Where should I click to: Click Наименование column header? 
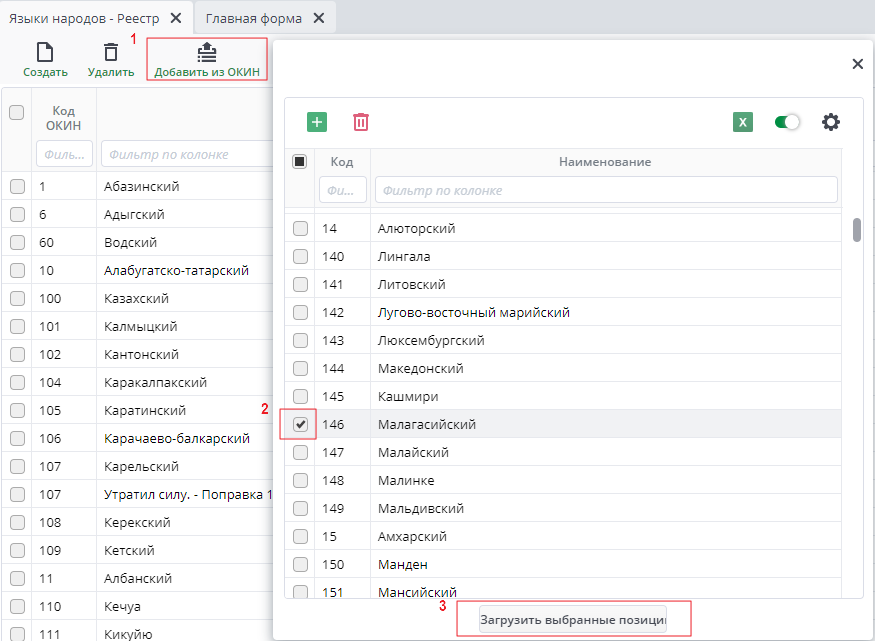coord(605,162)
